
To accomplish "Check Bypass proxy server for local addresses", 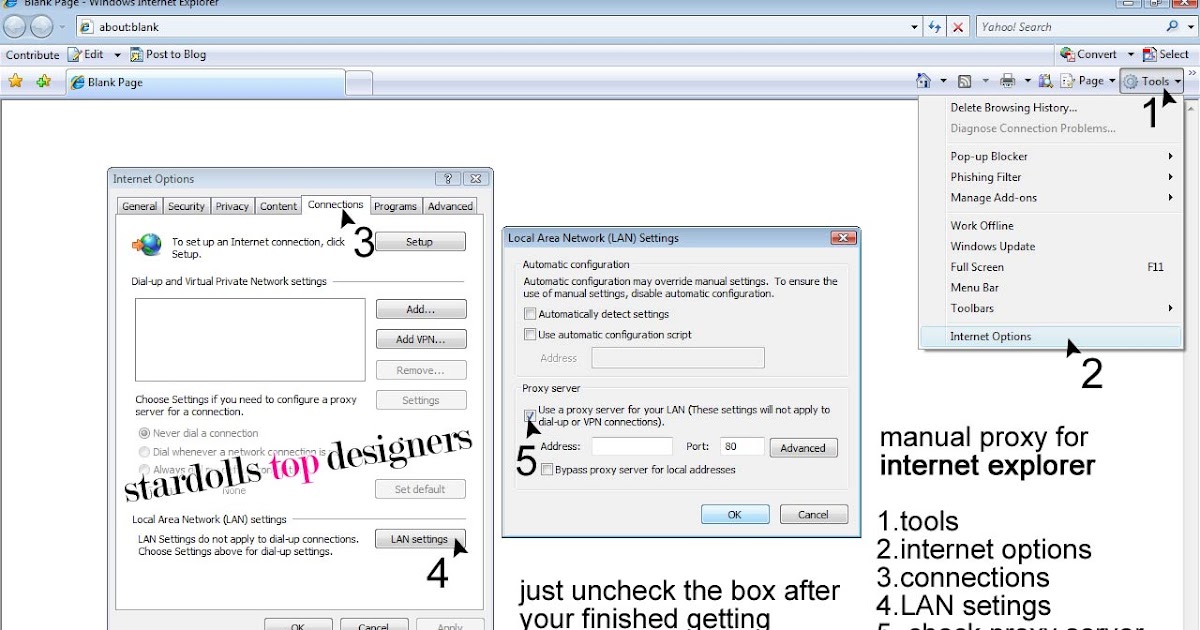I will 546,469.
